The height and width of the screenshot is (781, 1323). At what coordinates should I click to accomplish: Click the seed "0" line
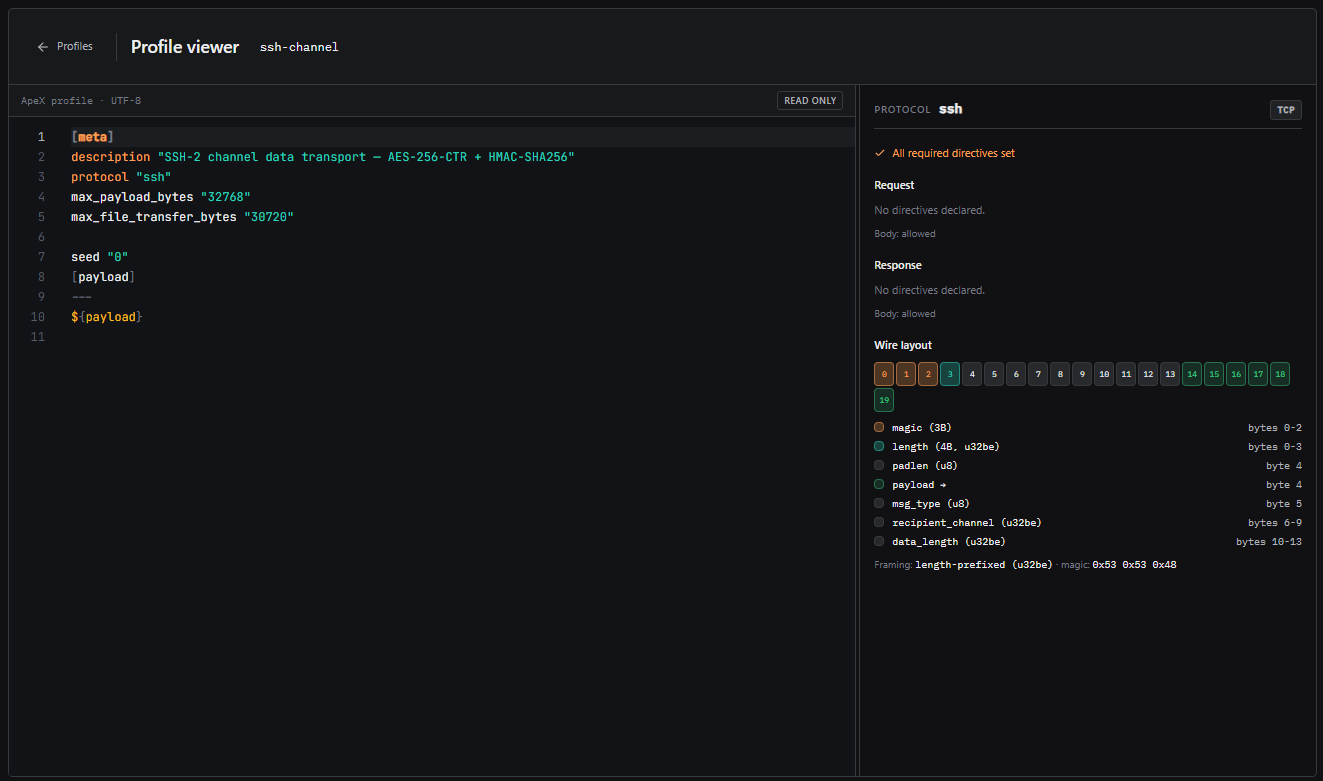click(x=100, y=257)
